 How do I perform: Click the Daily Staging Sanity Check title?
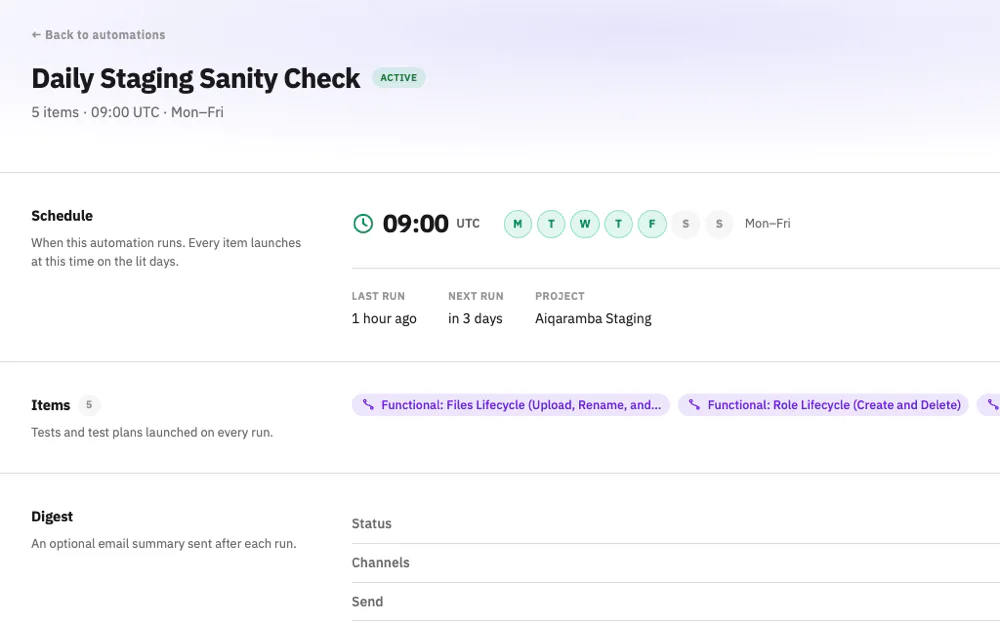(196, 78)
